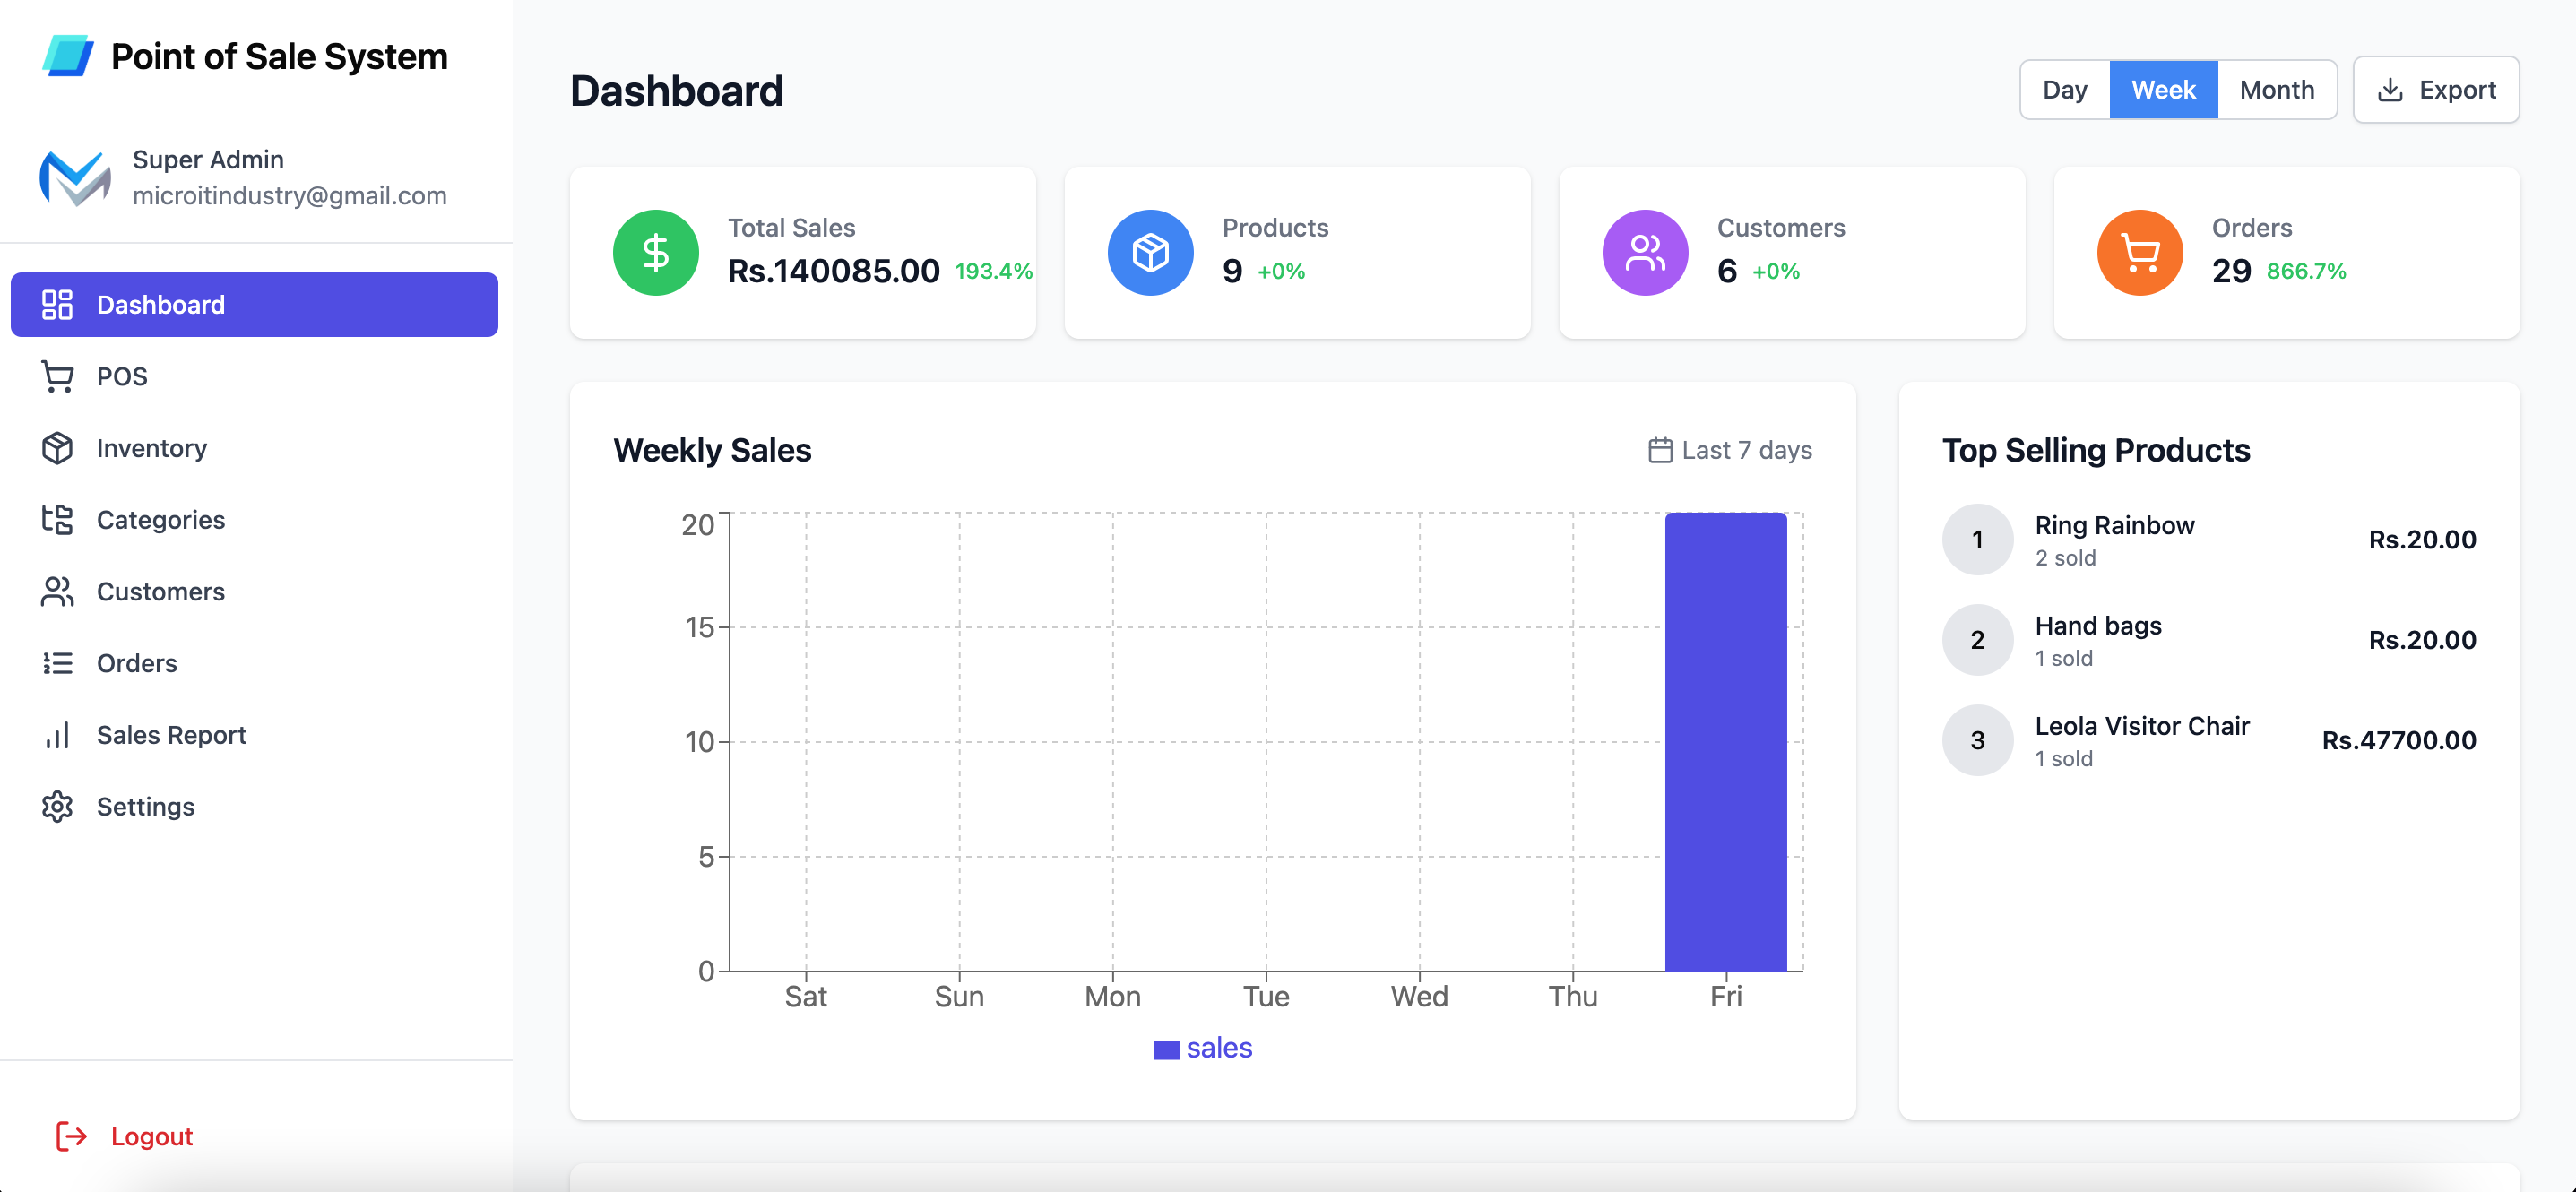Image resolution: width=2576 pixels, height=1192 pixels.
Task: Click the Friday sales bar in chart
Action: [1726, 742]
